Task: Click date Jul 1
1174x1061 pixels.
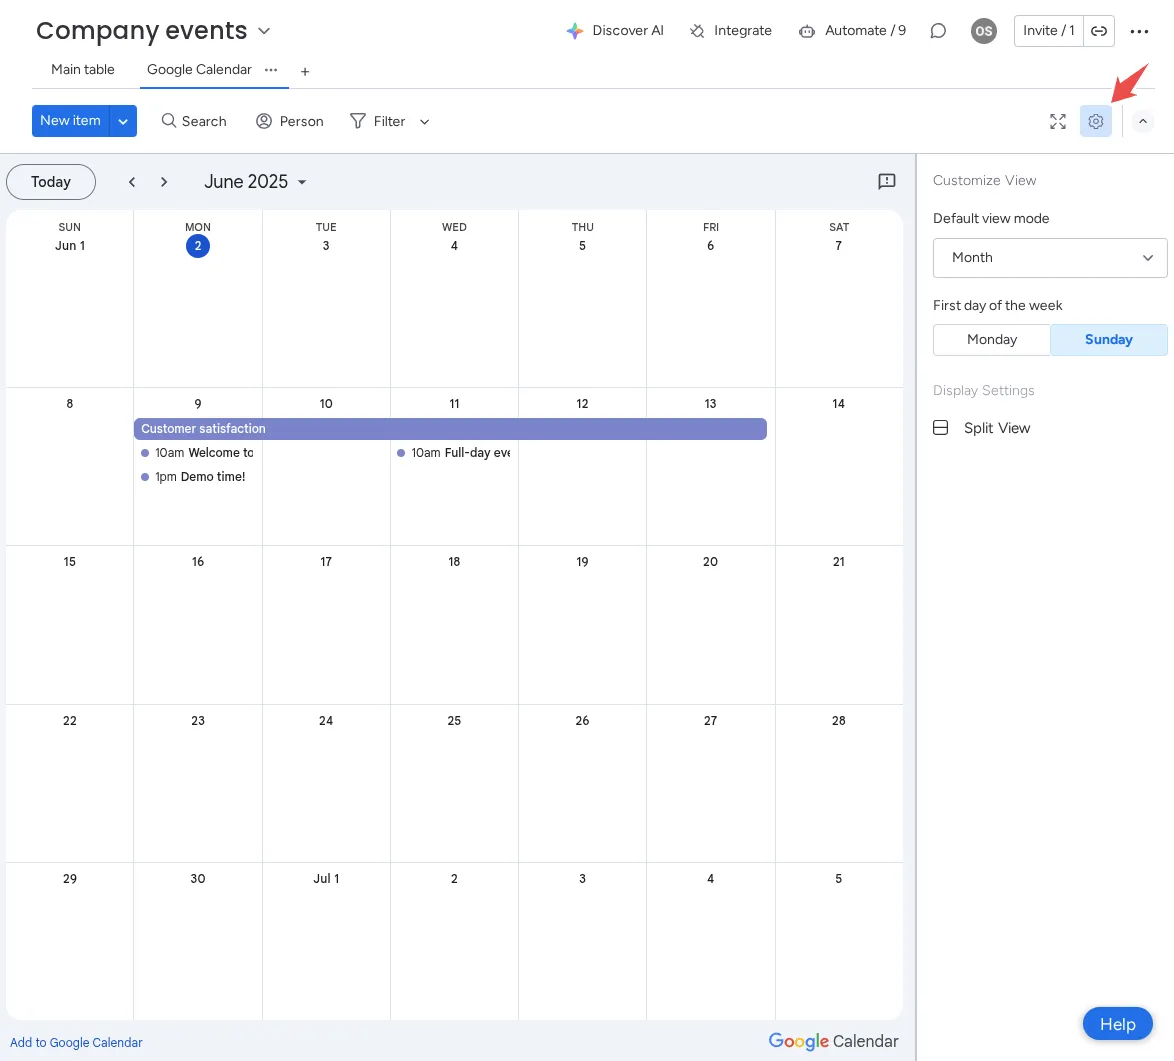Action: point(326,878)
